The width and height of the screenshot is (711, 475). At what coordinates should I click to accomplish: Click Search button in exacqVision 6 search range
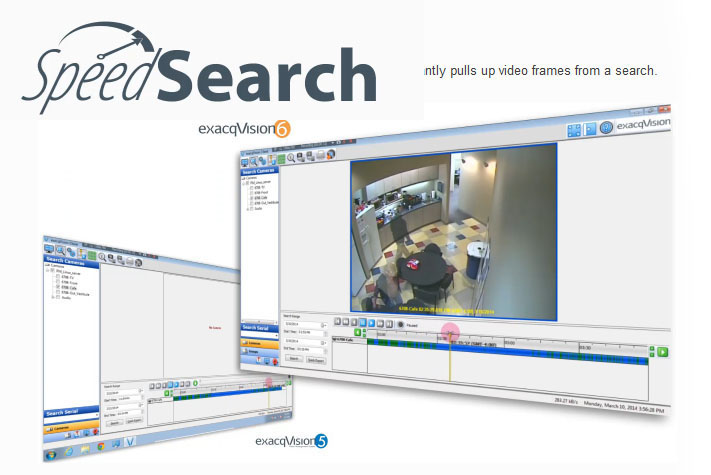click(x=294, y=359)
